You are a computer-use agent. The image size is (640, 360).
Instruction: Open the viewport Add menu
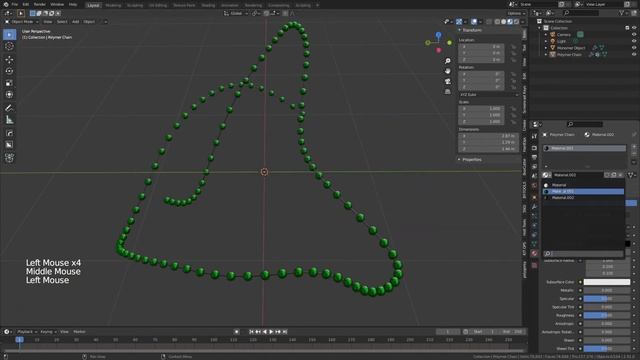point(76,22)
